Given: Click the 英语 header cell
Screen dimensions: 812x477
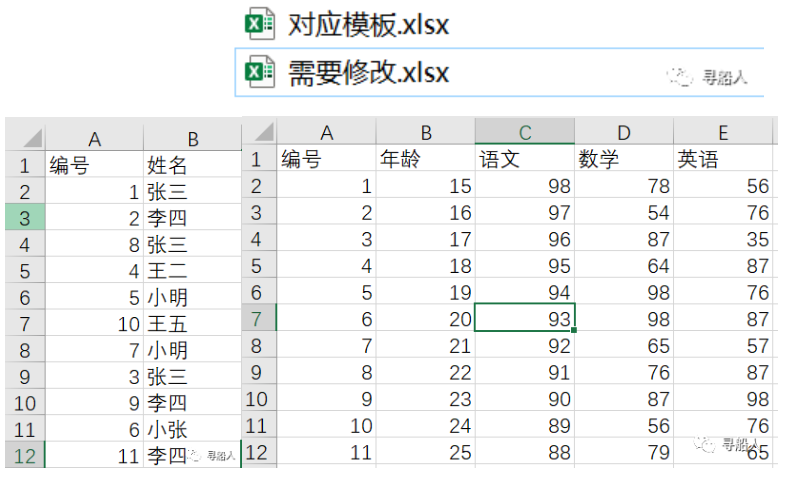Looking at the screenshot, I should [723, 158].
